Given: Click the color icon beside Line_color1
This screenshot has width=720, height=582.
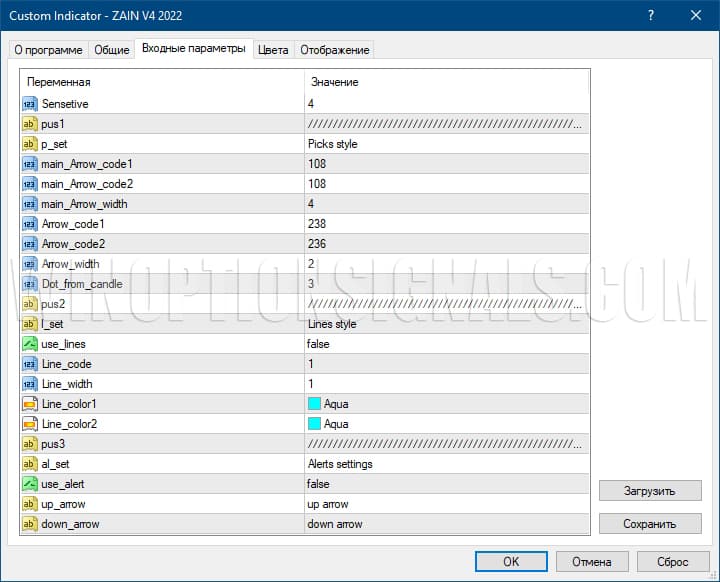Looking at the screenshot, I should pos(29,404).
